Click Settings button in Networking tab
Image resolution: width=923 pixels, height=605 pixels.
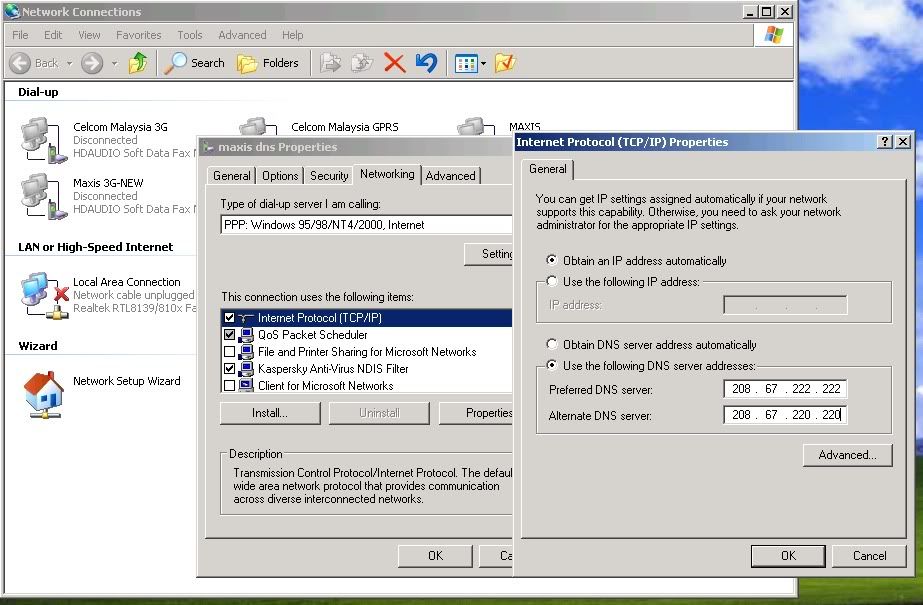pos(489,254)
